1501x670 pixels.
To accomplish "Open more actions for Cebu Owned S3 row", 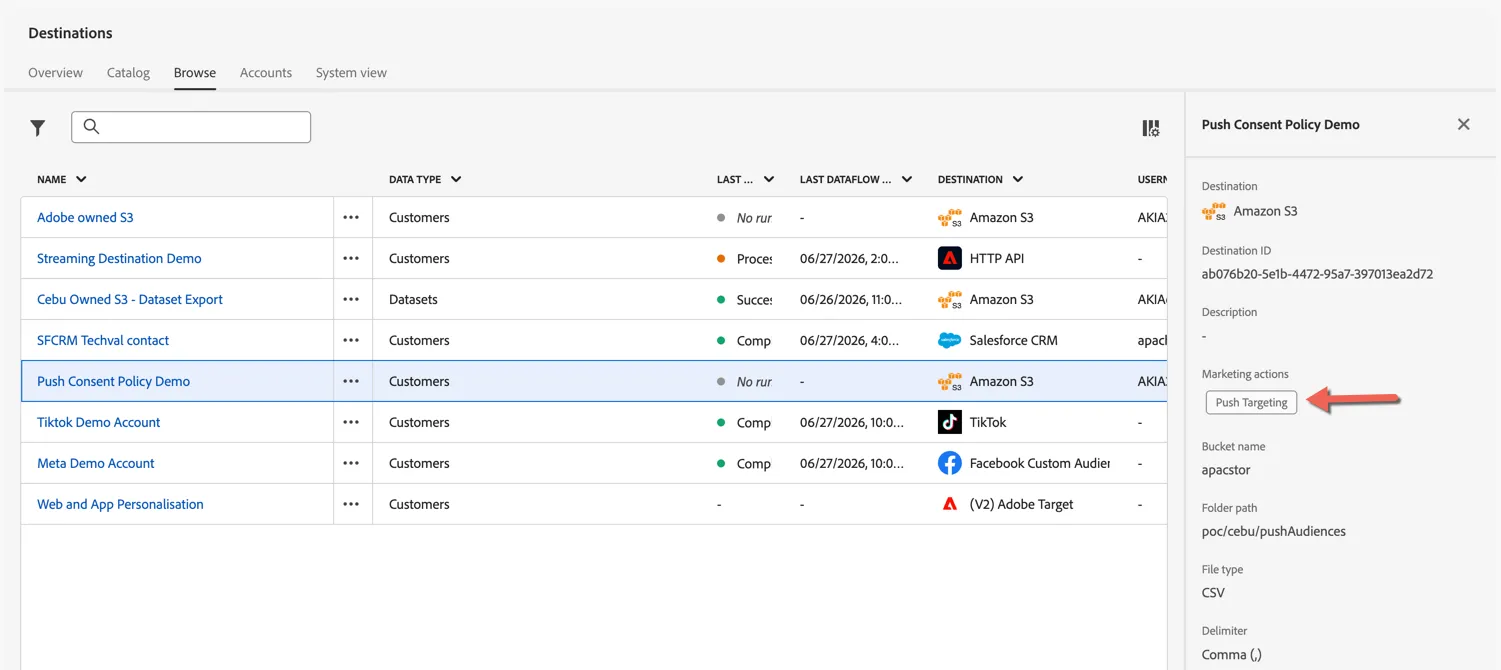I will click(x=351, y=299).
